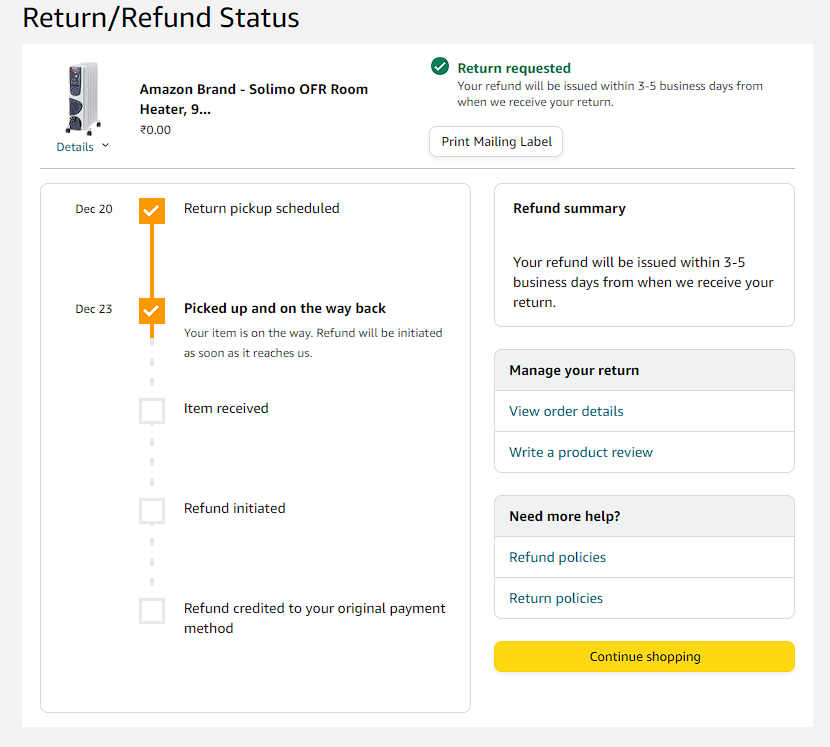Click the Return pickup scheduled step text
This screenshot has height=747, width=830.
pos(261,209)
